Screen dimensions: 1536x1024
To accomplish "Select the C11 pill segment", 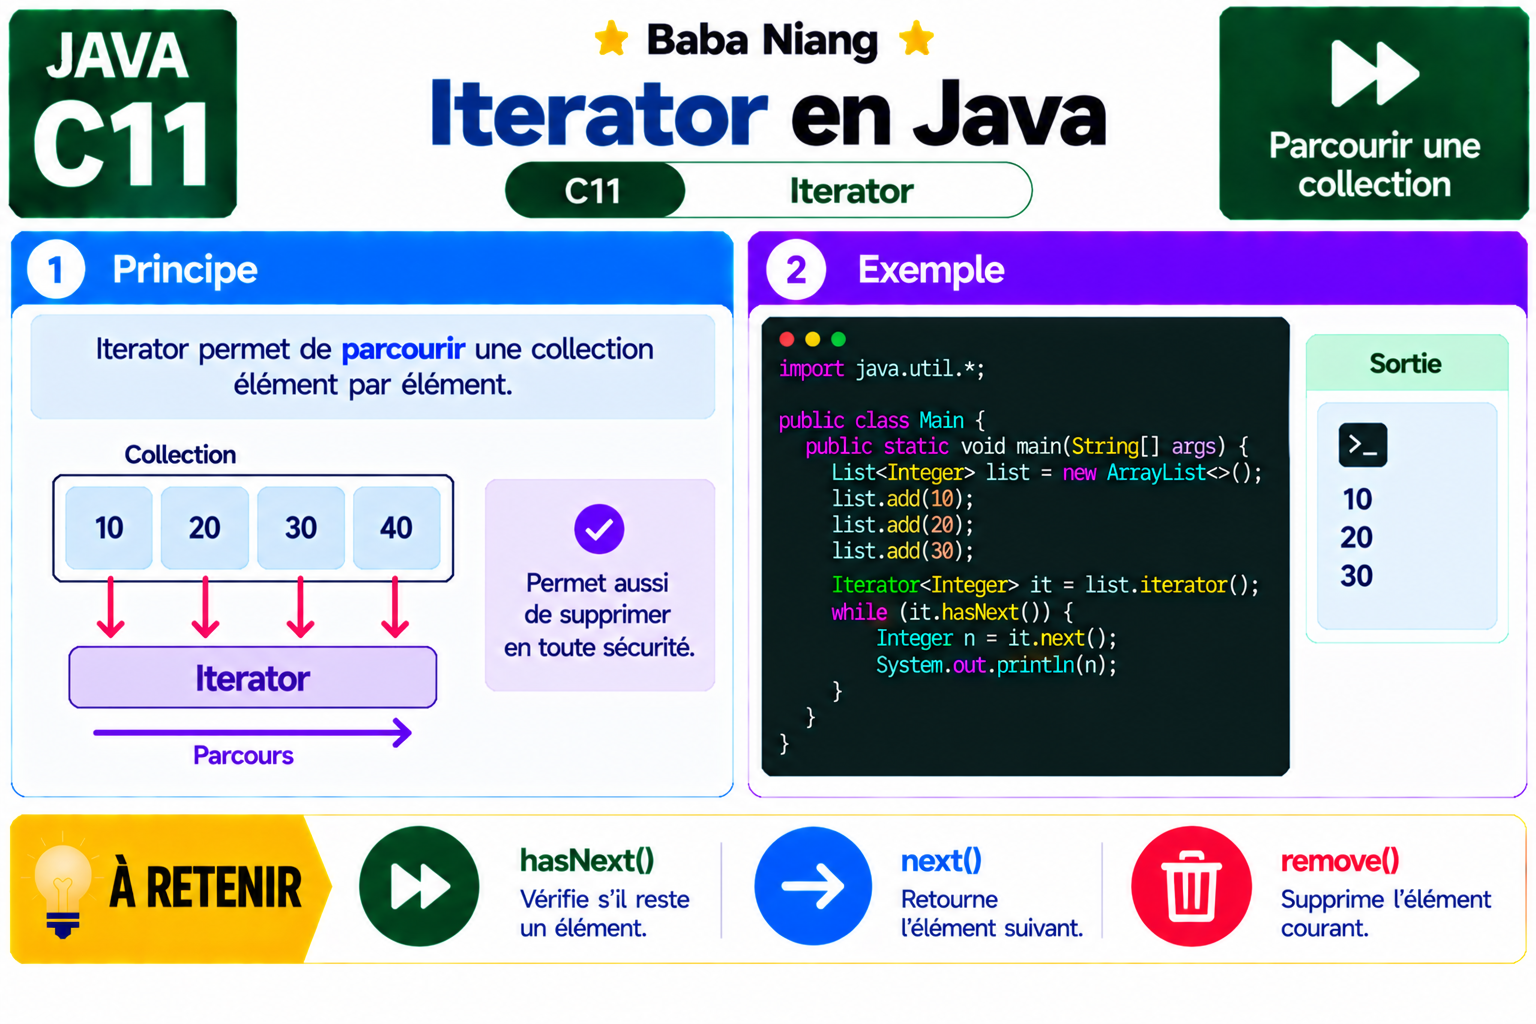I will pyautogui.click(x=595, y=190).
